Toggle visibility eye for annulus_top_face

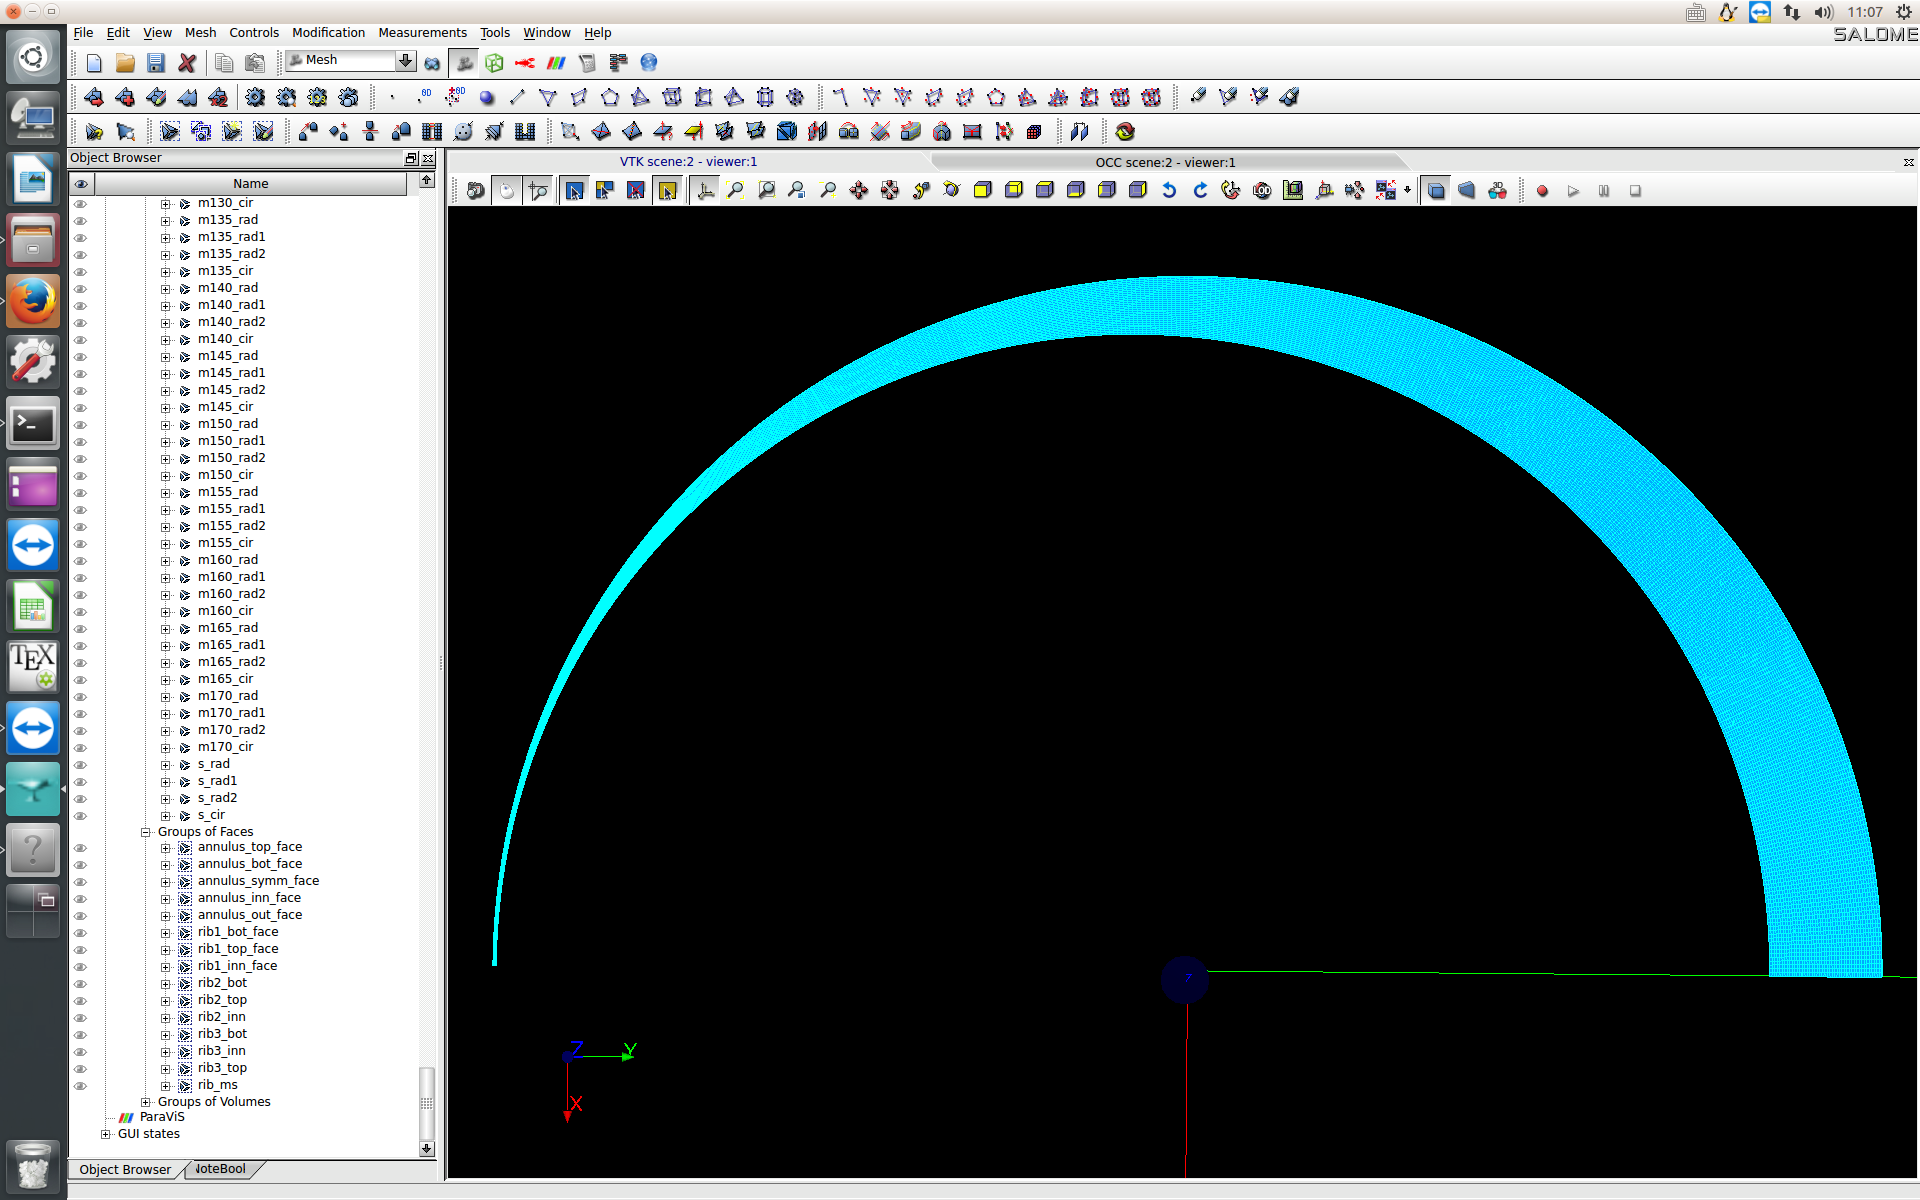click(81, 847)
